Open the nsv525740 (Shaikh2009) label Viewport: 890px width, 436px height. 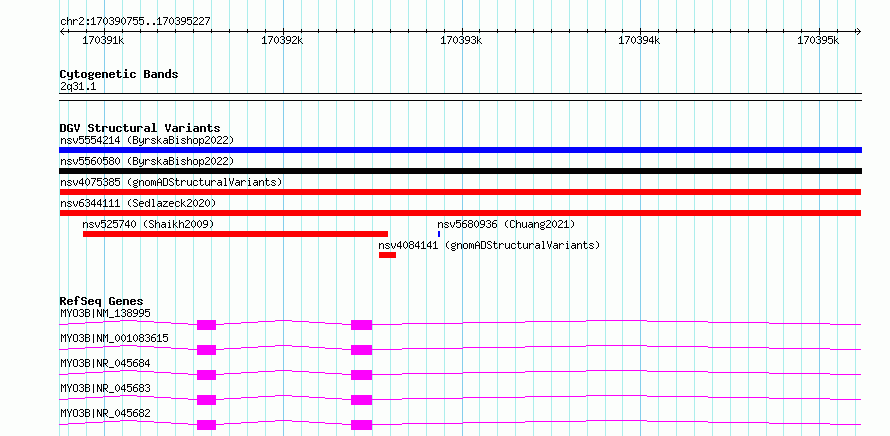(148, 224)
